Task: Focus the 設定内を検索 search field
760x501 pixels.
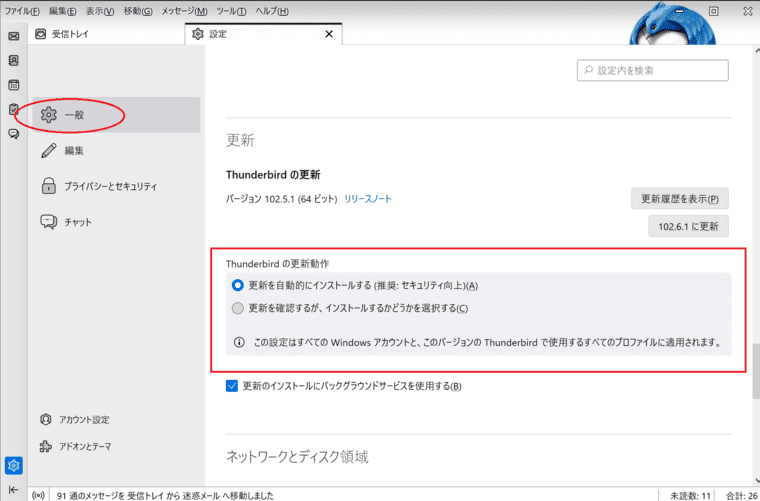Action: 652,70
